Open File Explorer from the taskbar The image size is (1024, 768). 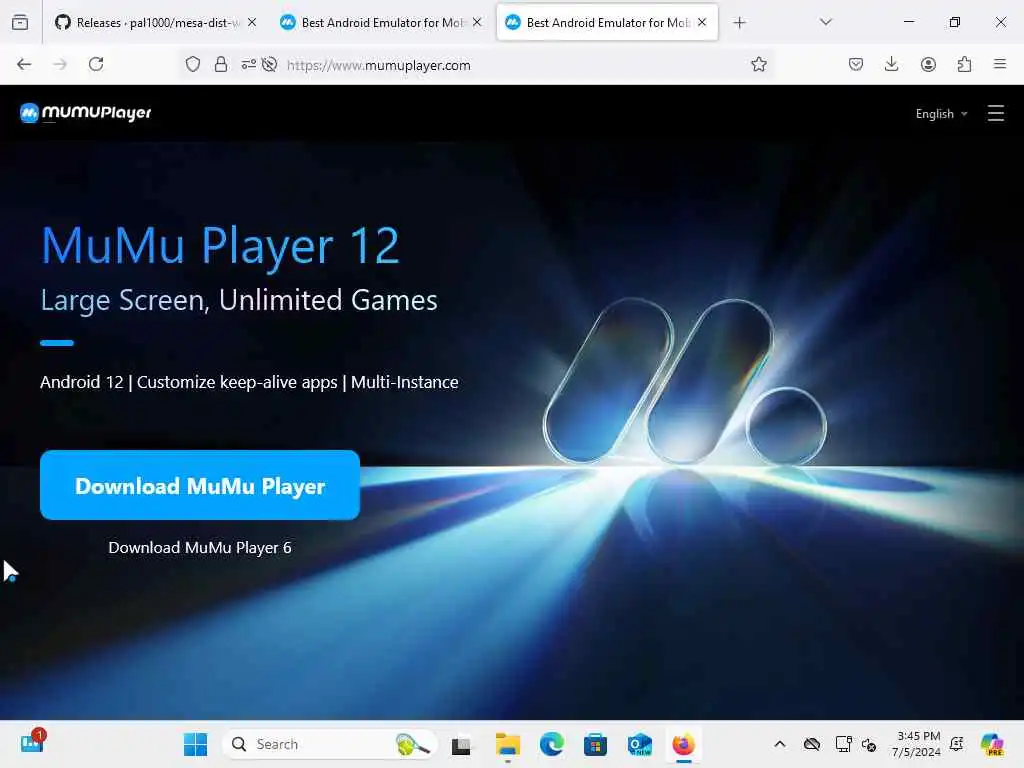[x=507, y=744]
